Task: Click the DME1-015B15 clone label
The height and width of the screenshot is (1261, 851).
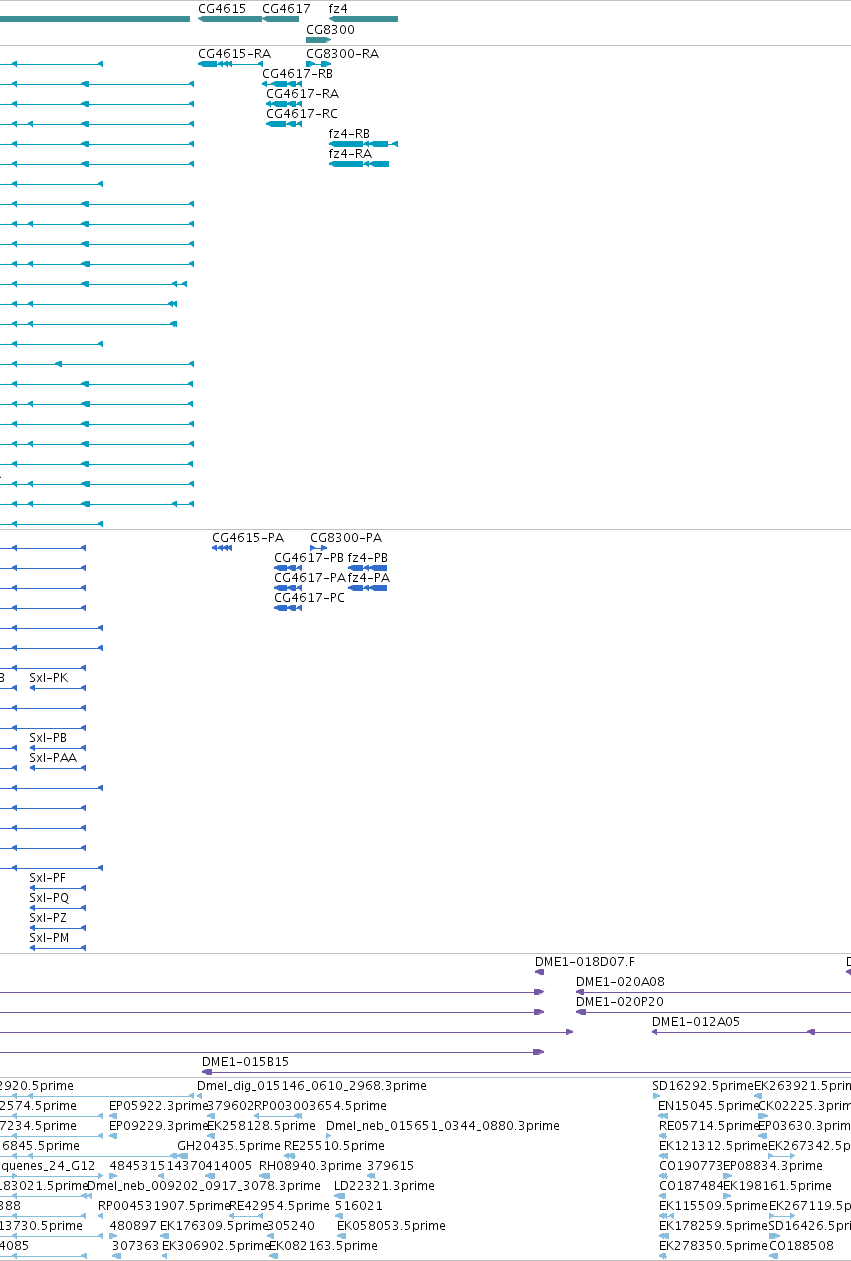Action: 245,1062
